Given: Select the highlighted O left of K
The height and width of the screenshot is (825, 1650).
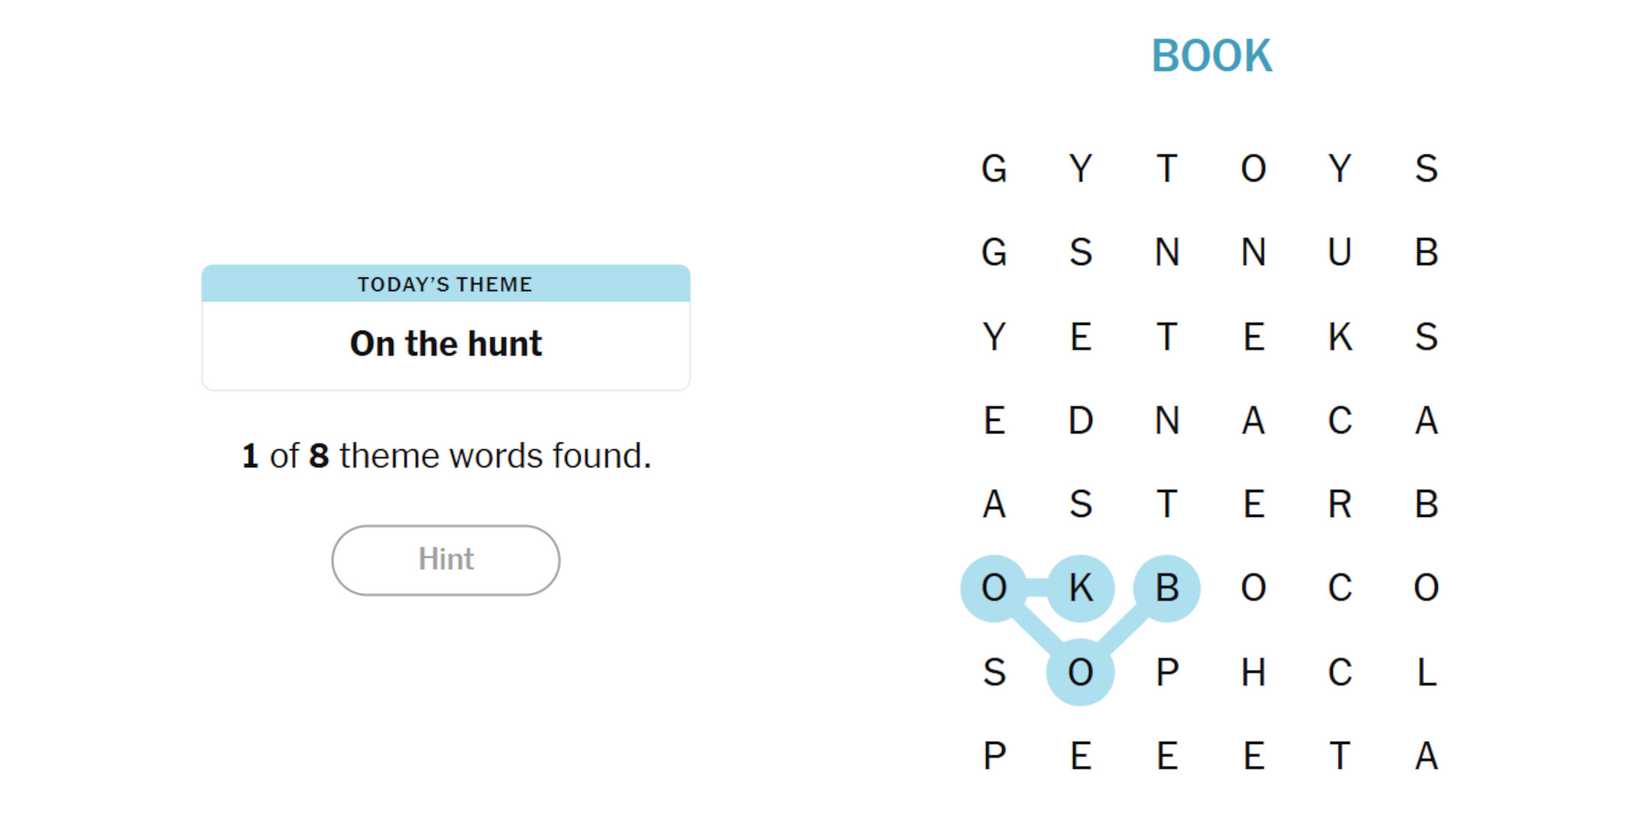Looking at the screenshot, I should point(994,588).
